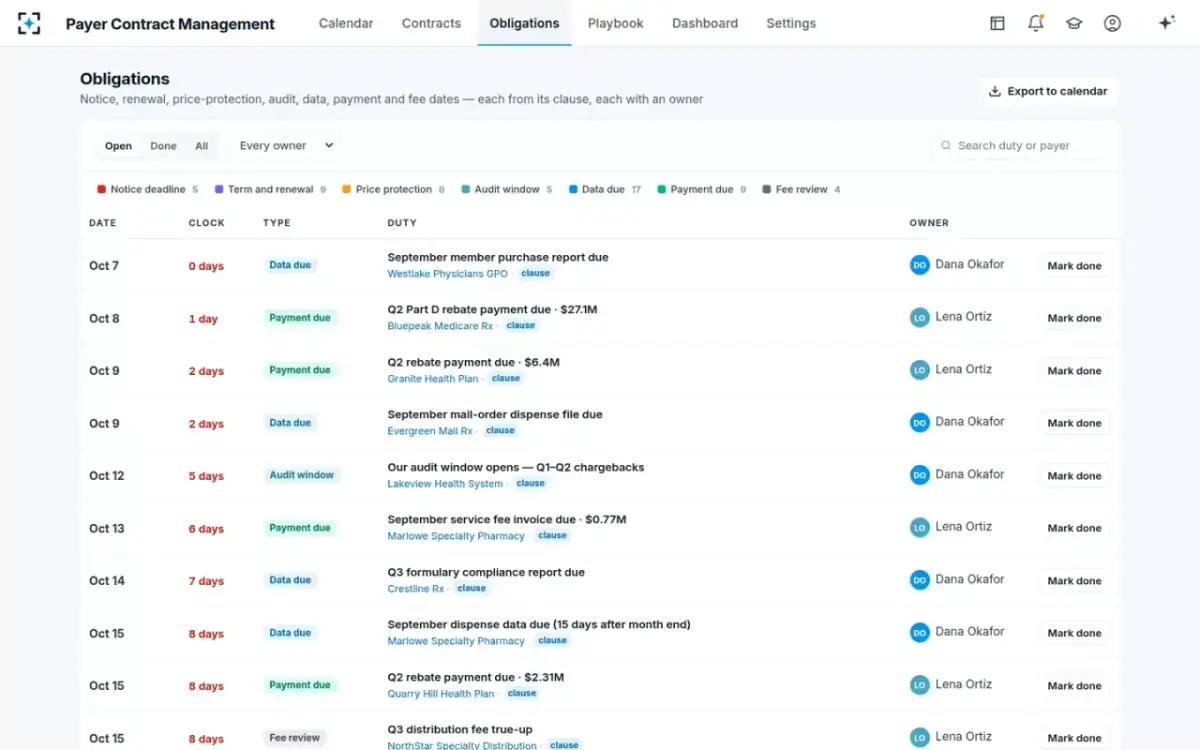Mark Q2 Part D rebate payment done

pos(1074,318)
